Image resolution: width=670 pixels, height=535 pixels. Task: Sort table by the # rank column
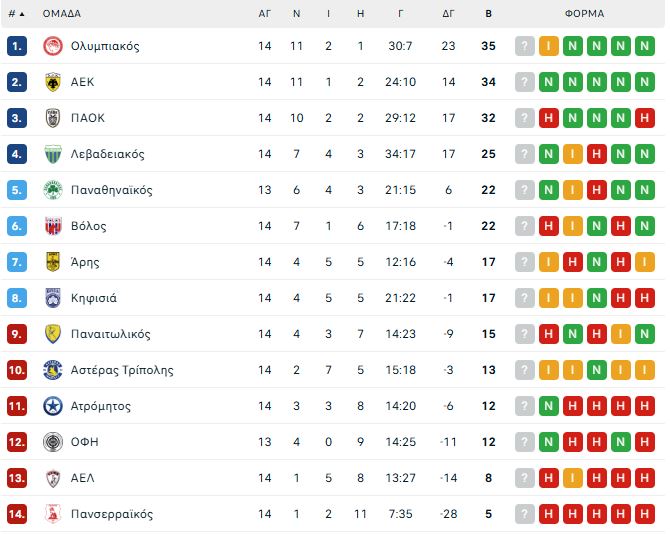[16, 14]
